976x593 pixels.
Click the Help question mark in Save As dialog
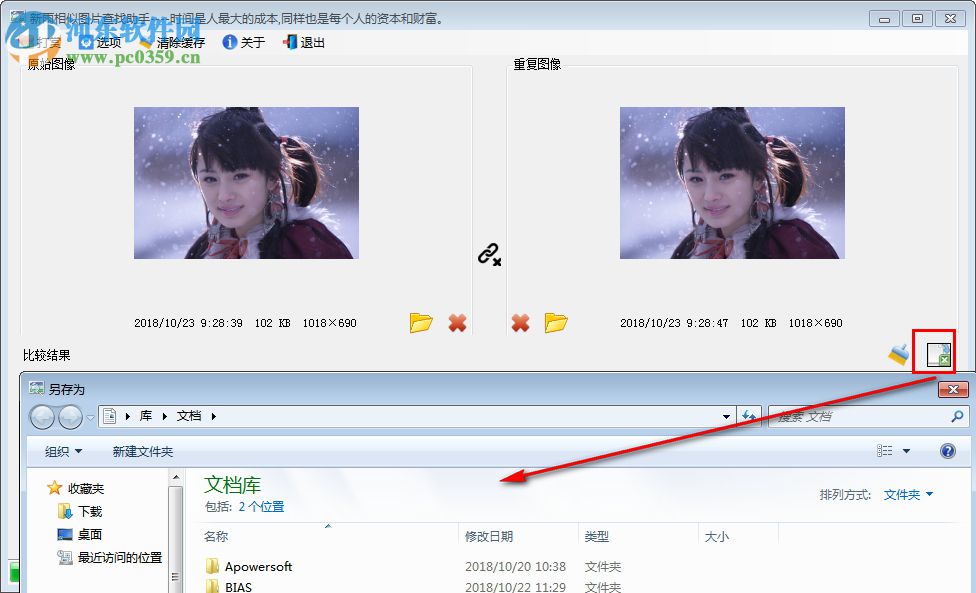pos(947,450)
